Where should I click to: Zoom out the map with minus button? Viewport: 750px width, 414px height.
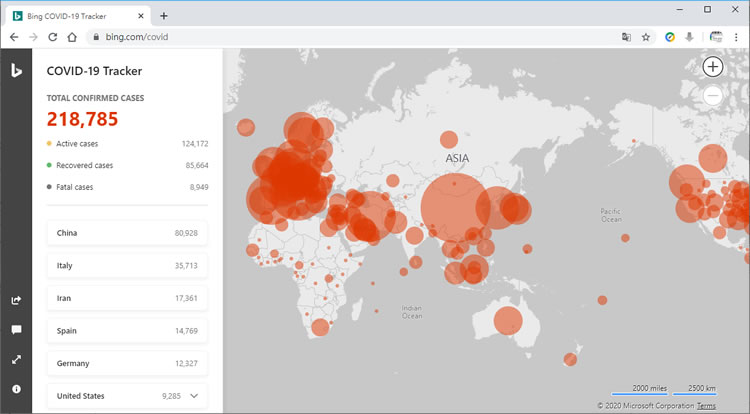(712, 96)
